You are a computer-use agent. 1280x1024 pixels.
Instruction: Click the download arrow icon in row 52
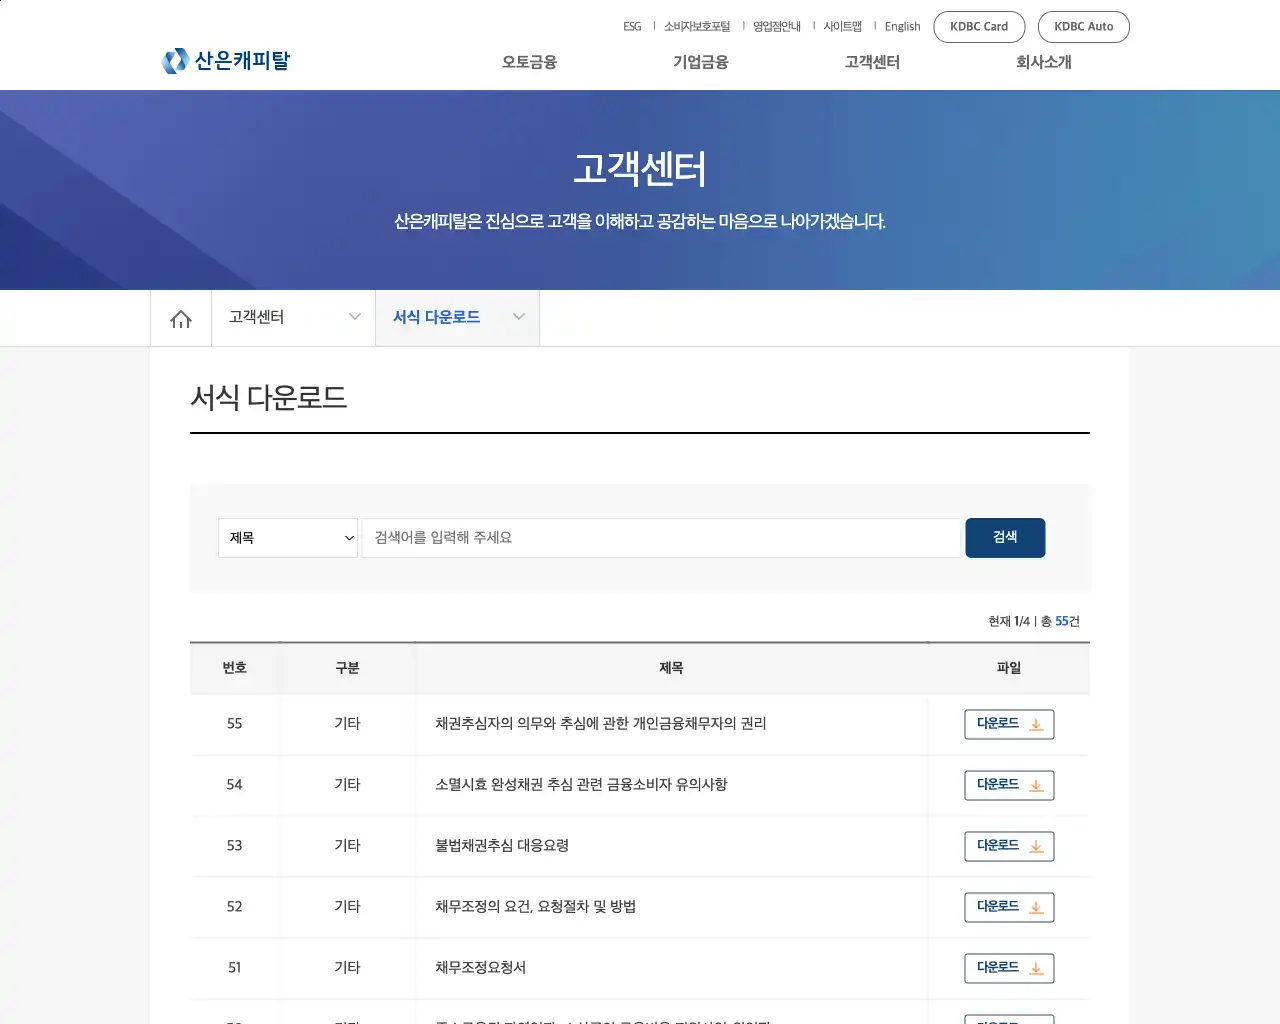pyautogui.click(x=1037, y=907)
